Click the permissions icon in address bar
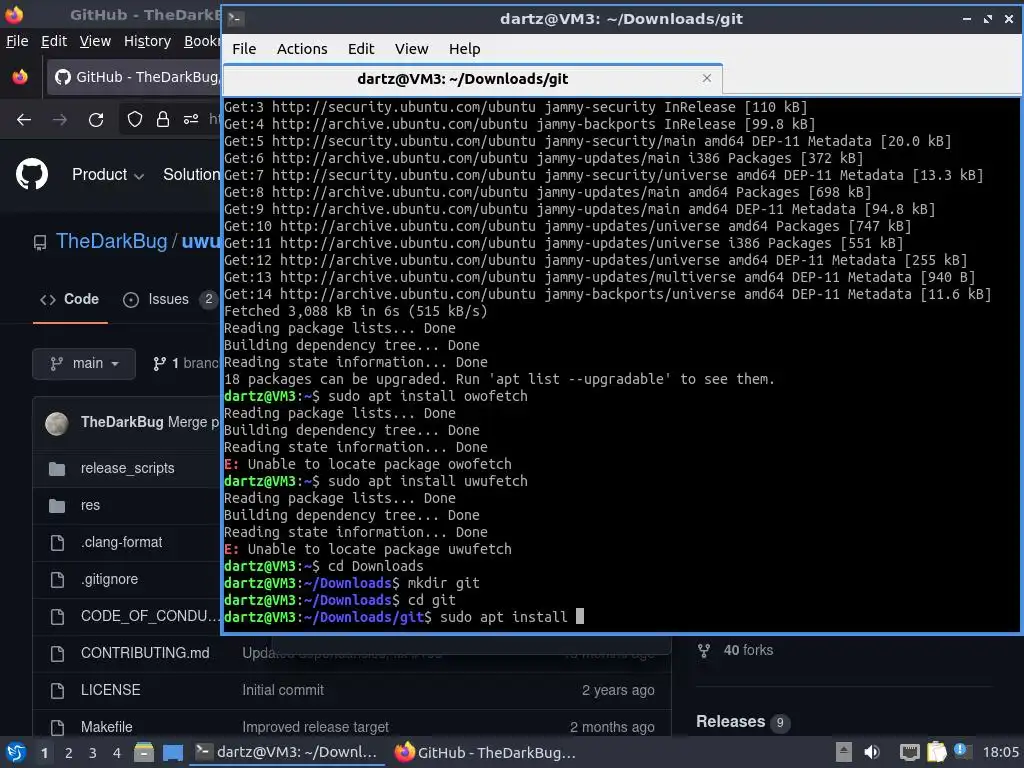 (191, 120)
